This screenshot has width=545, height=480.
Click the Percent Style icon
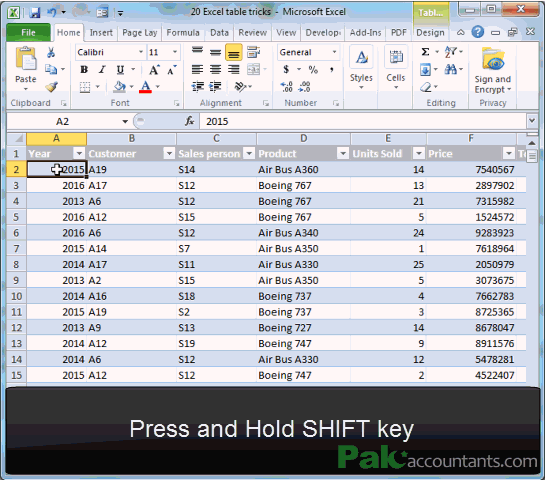pyautogui.click(x=313, y=70)
